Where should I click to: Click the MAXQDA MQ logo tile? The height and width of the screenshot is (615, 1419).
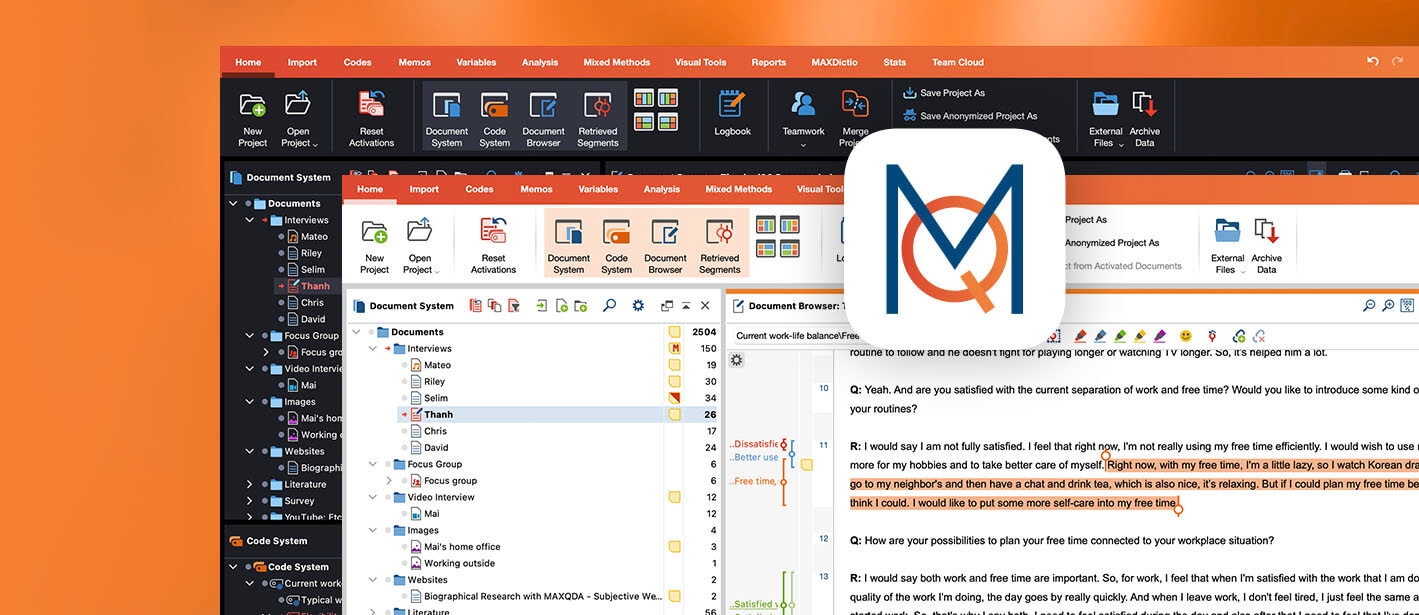[x=954, y=239]
